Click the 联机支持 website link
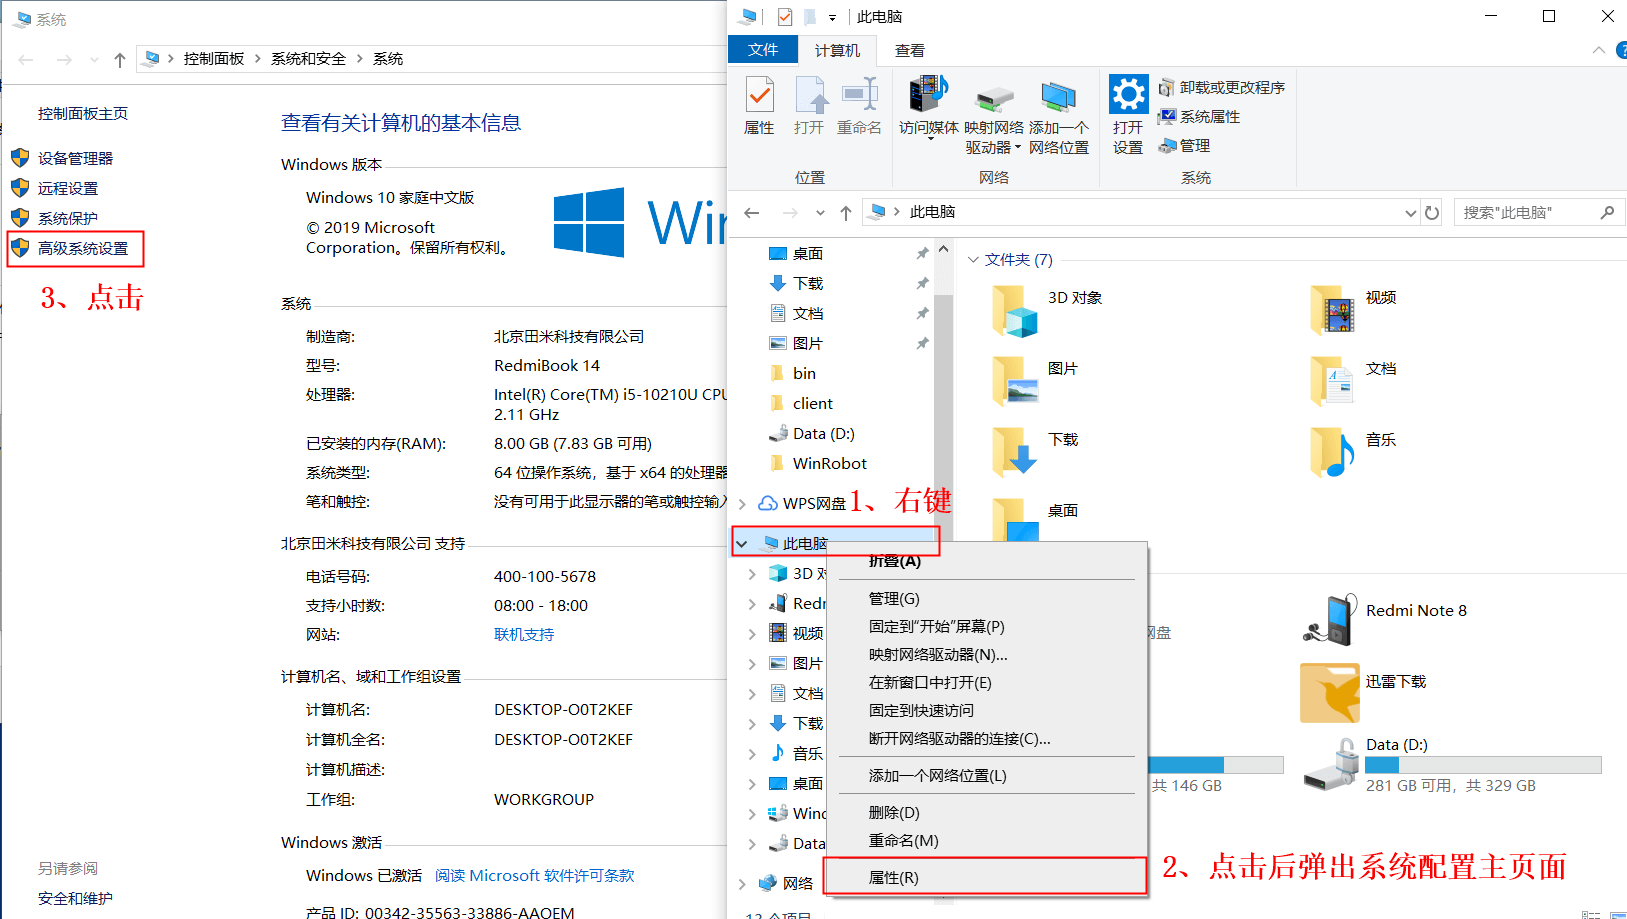Viewport: 1627px width, 919px height. [524, 634]
